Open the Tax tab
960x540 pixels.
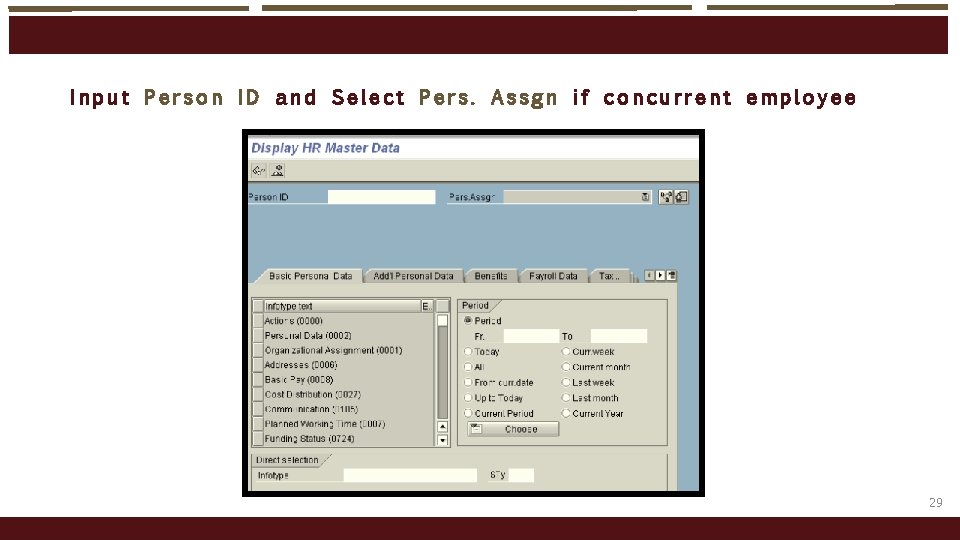click(x=609, y=276)
